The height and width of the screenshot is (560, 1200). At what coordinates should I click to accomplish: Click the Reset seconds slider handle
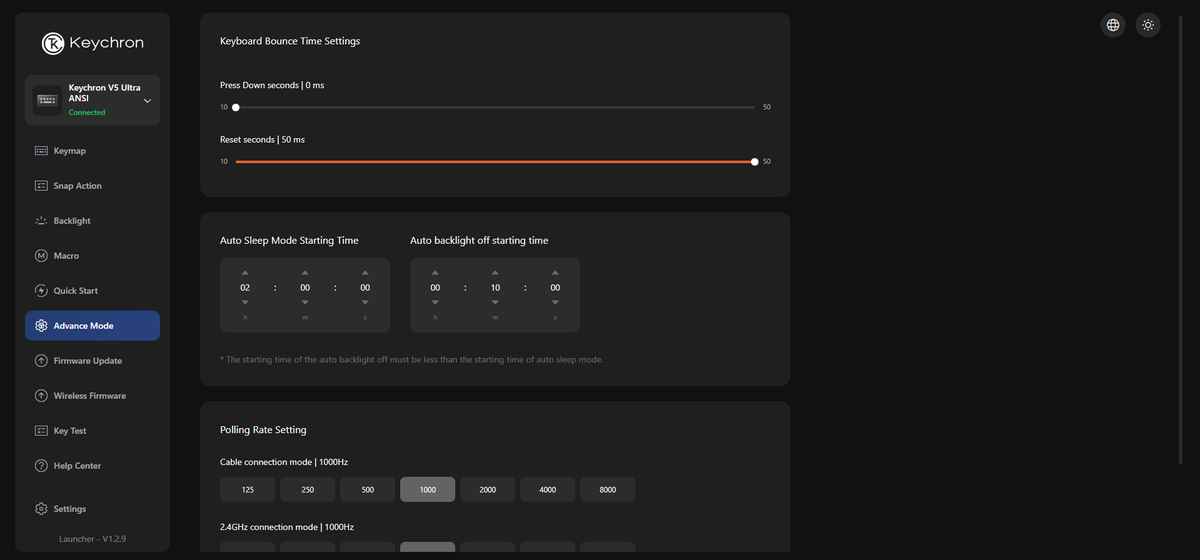point(754,161)
